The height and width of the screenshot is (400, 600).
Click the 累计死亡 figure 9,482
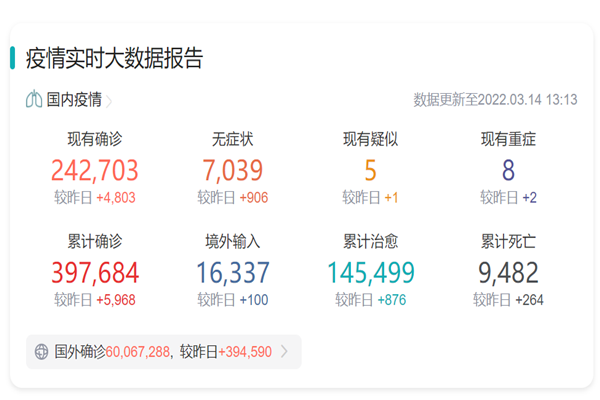[508, 272]
